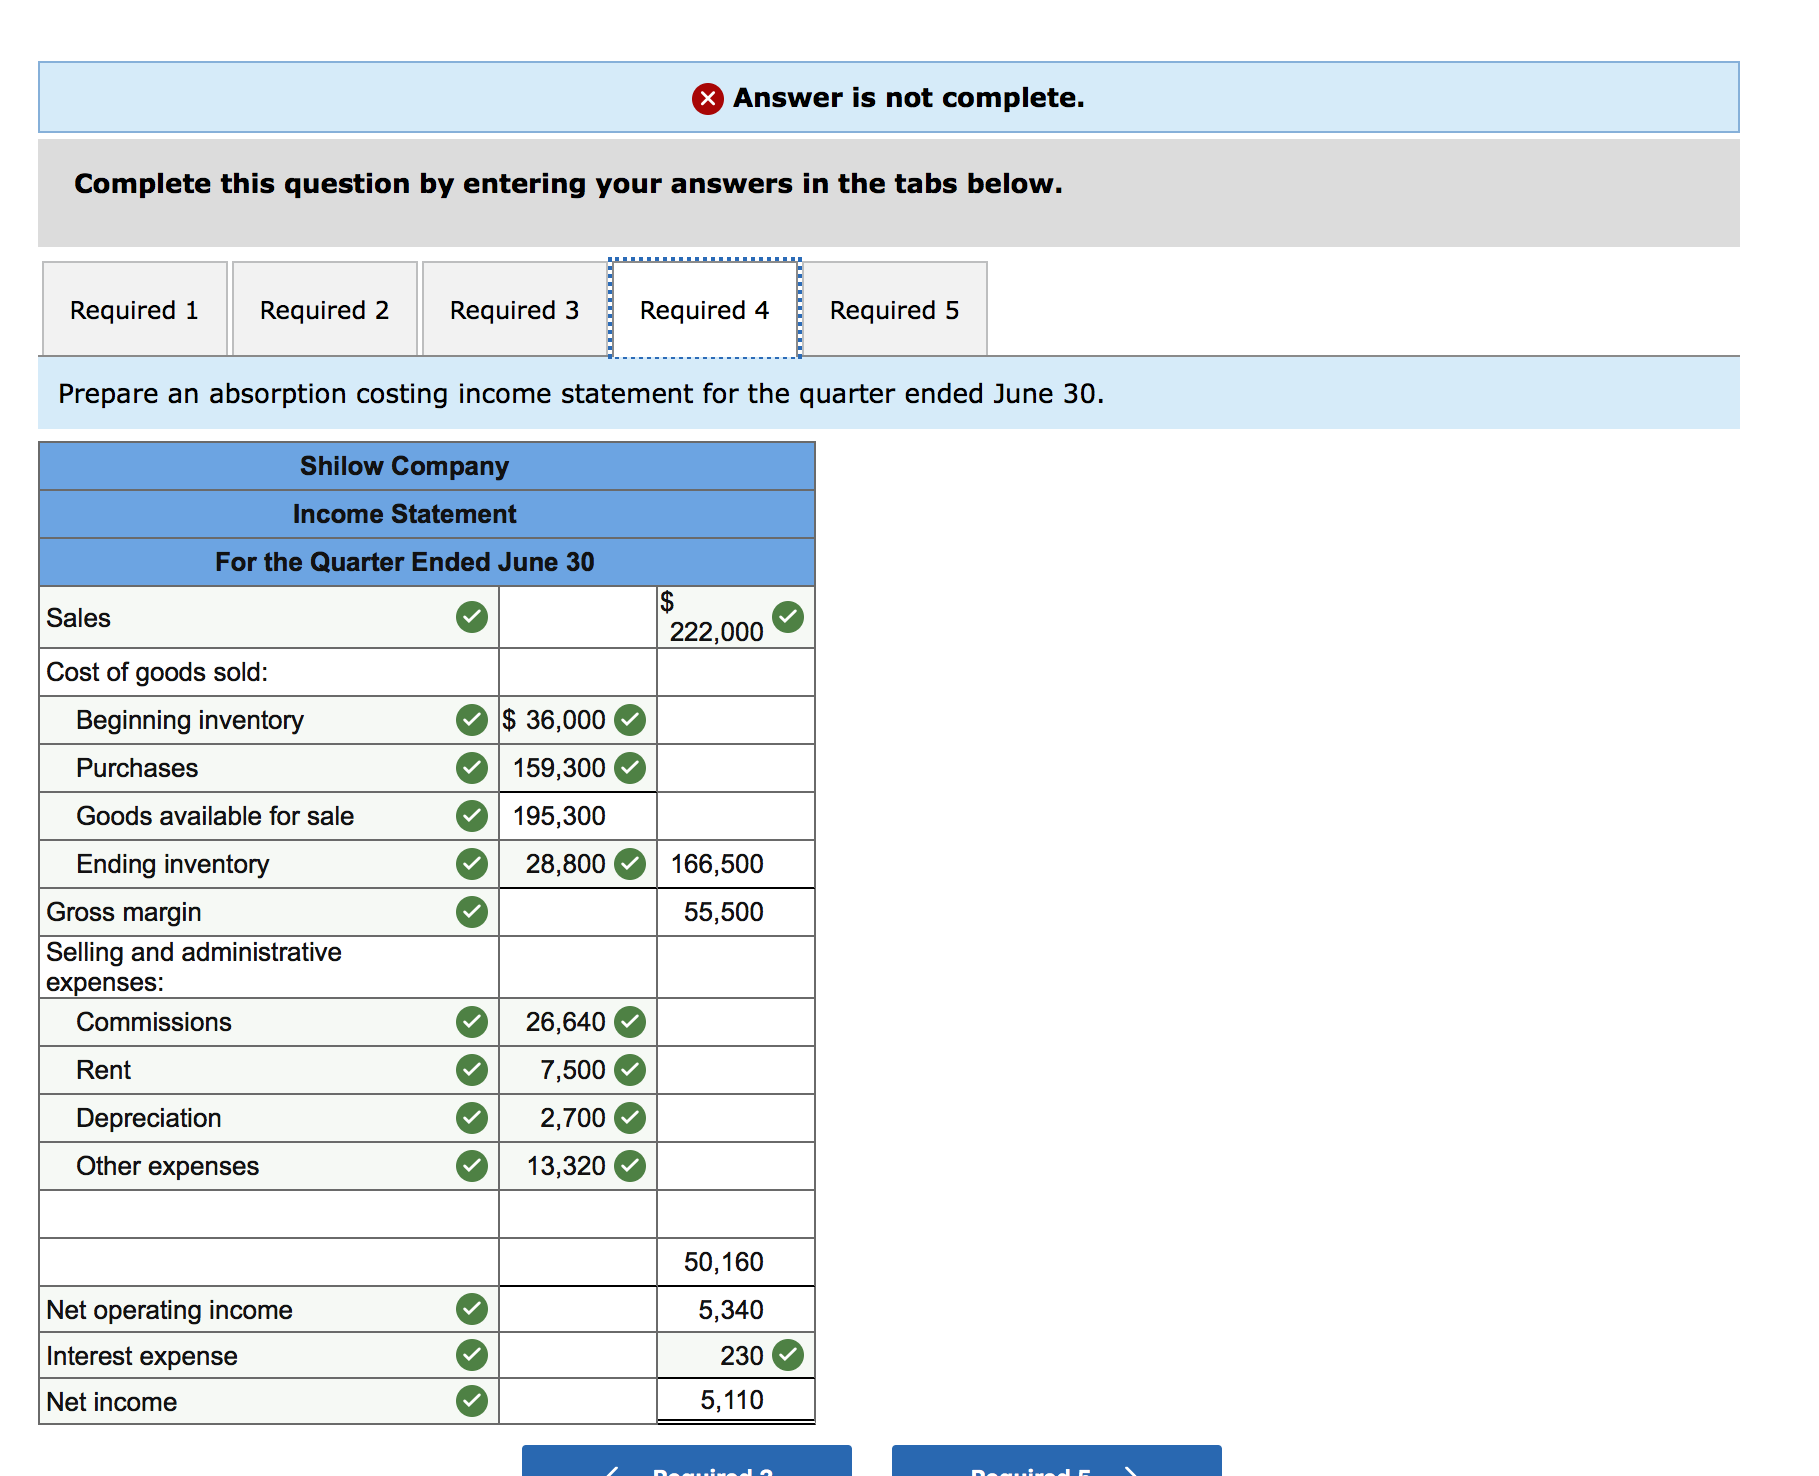Select the Sales row label cell
The image size is (1819, 1476).
tap(269, 617)
